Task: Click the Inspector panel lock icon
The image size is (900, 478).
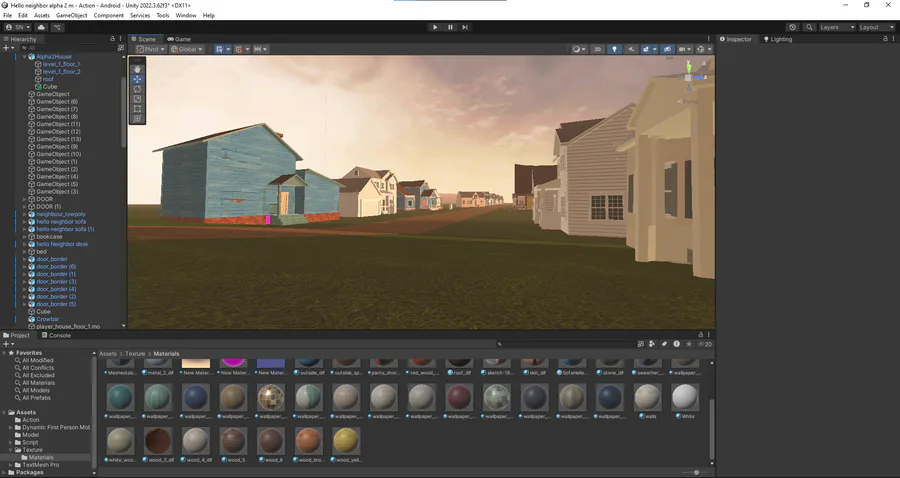Action: [x=885, y=39]
